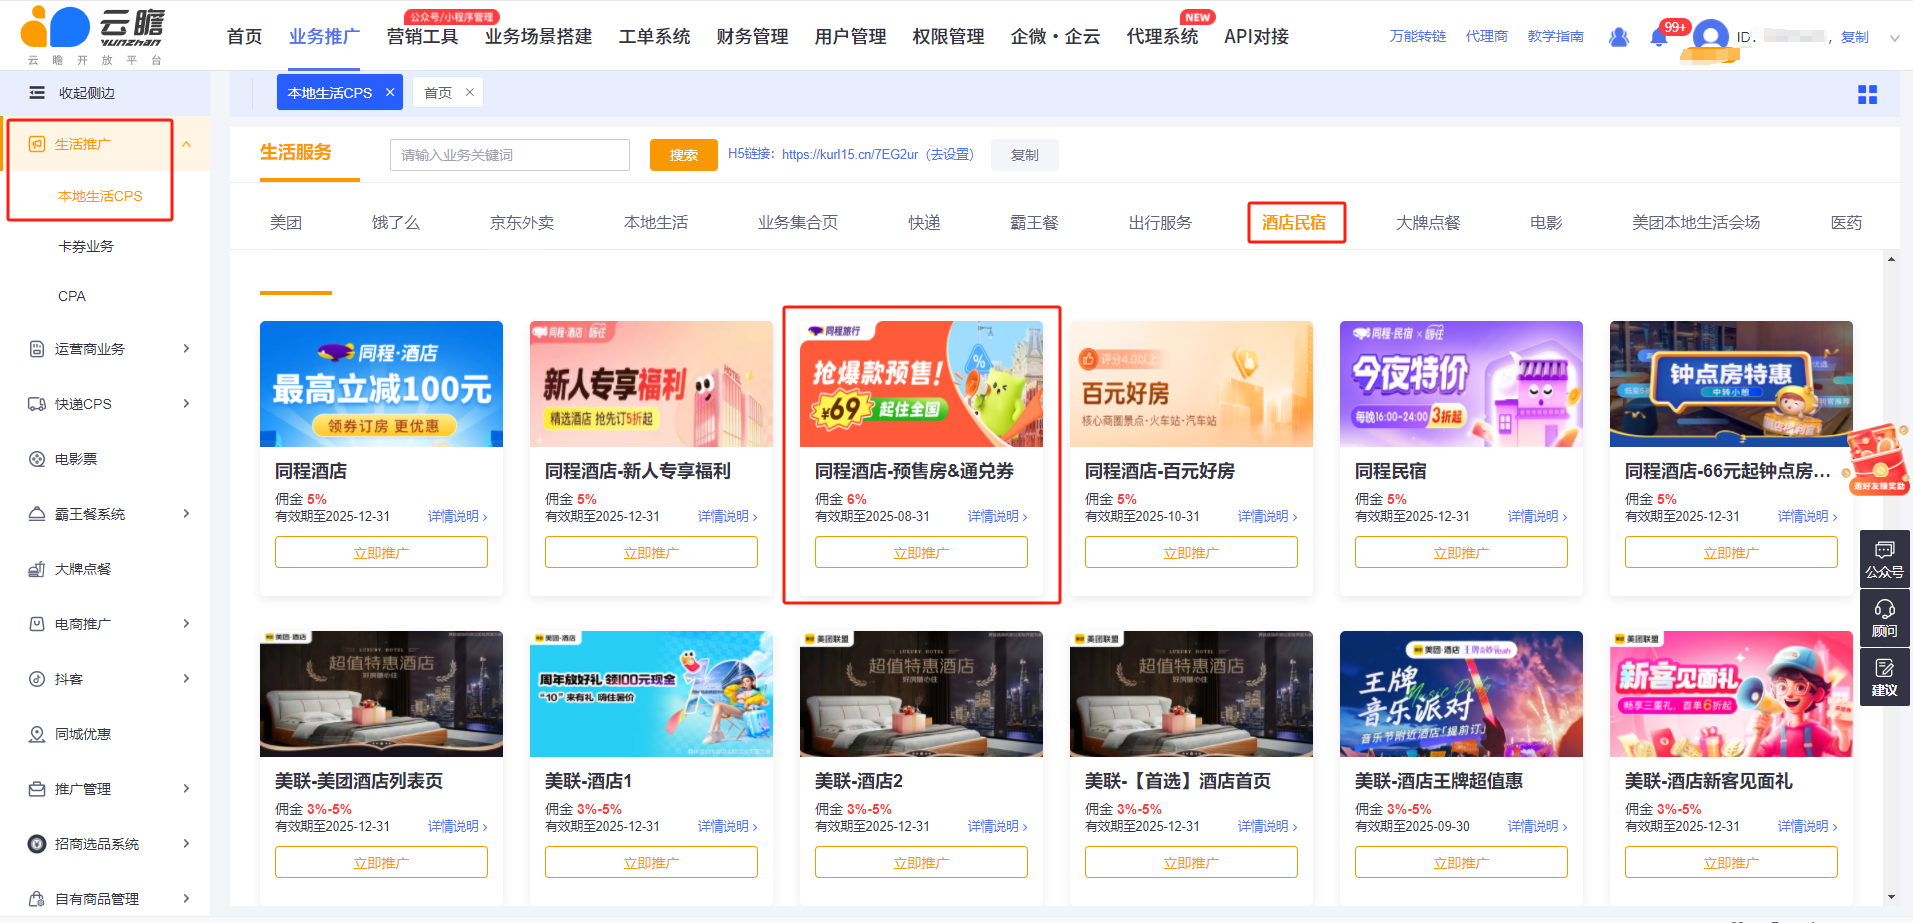Open the 公众号 floating widget
The image size is (1913, 923).
[1884, 559]
